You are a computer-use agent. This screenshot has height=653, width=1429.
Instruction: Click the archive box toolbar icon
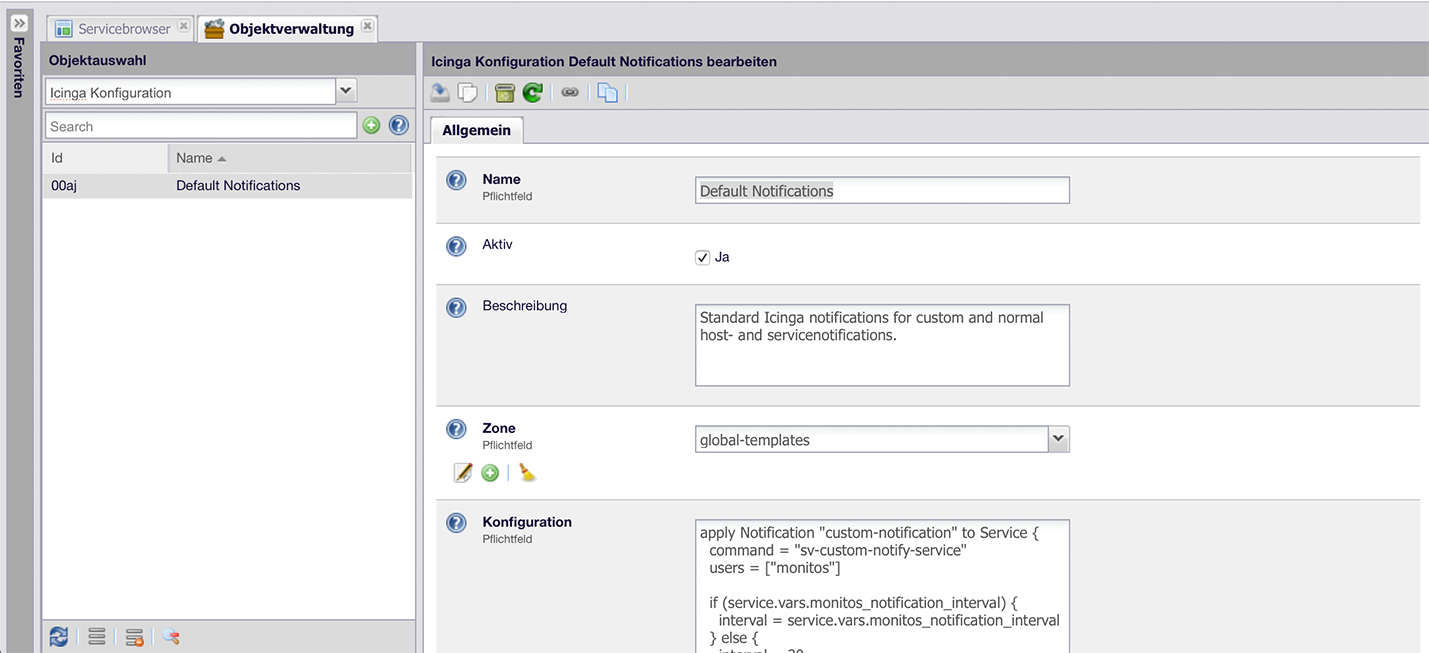click(x=505, y=93)
